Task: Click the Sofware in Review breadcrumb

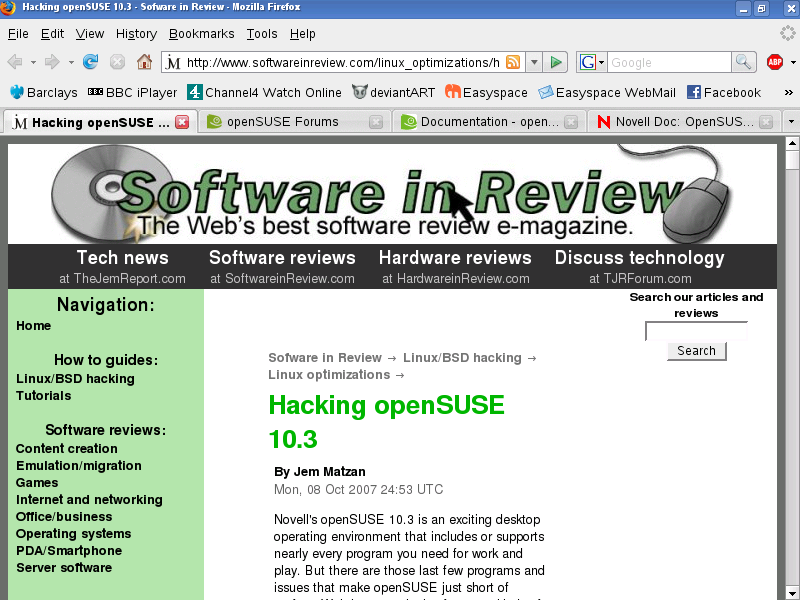Action: (x=325, y=358)
